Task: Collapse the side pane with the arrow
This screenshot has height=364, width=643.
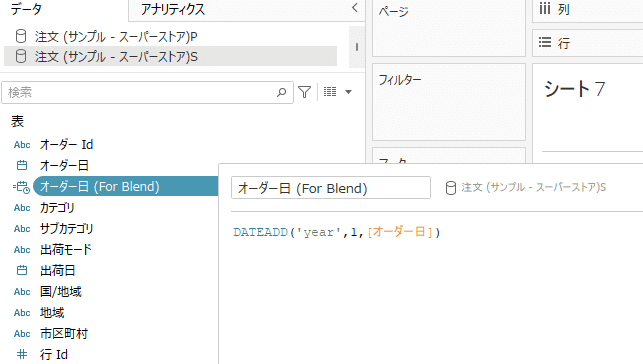Action: click(355, 8)
